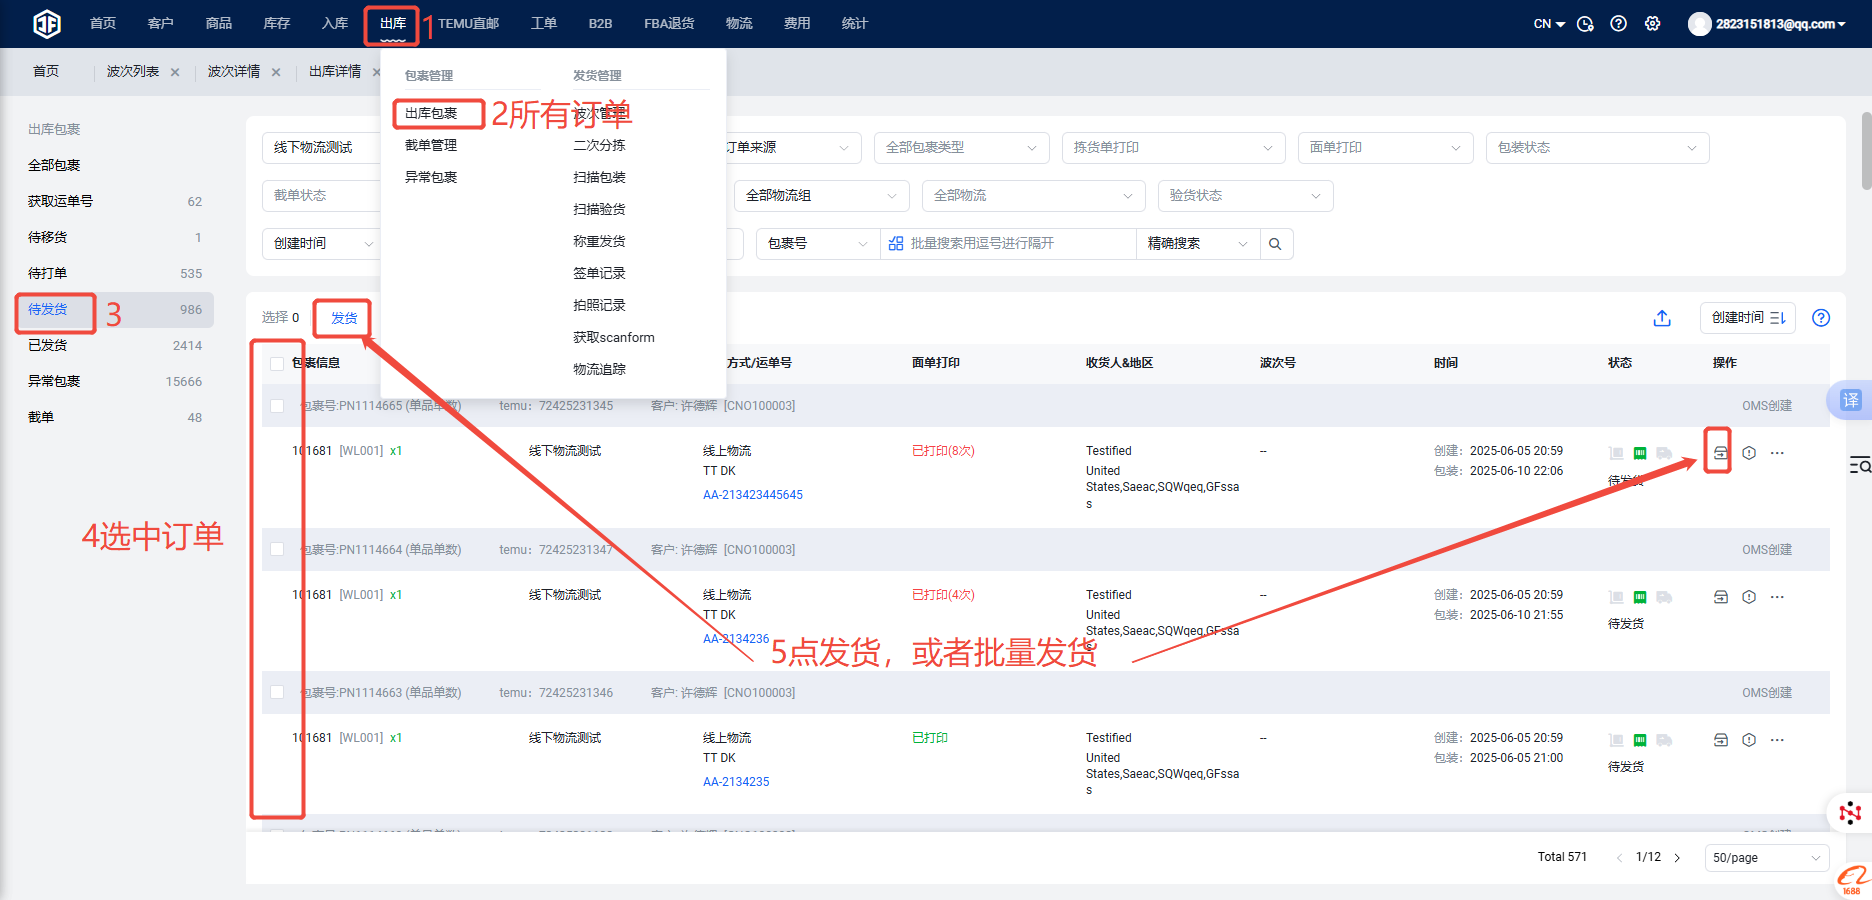Click the user avatar icon

(1699, 24)
